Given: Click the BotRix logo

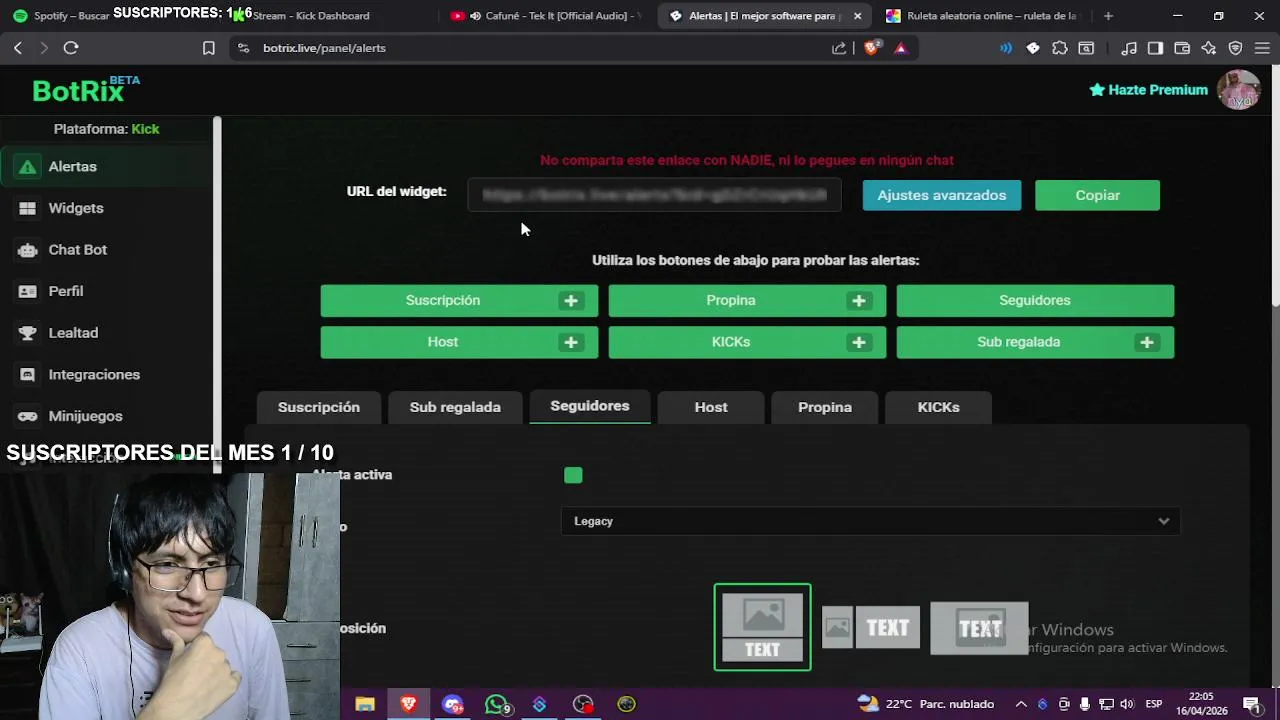Looking at the screenshot, I should (86, 90).
